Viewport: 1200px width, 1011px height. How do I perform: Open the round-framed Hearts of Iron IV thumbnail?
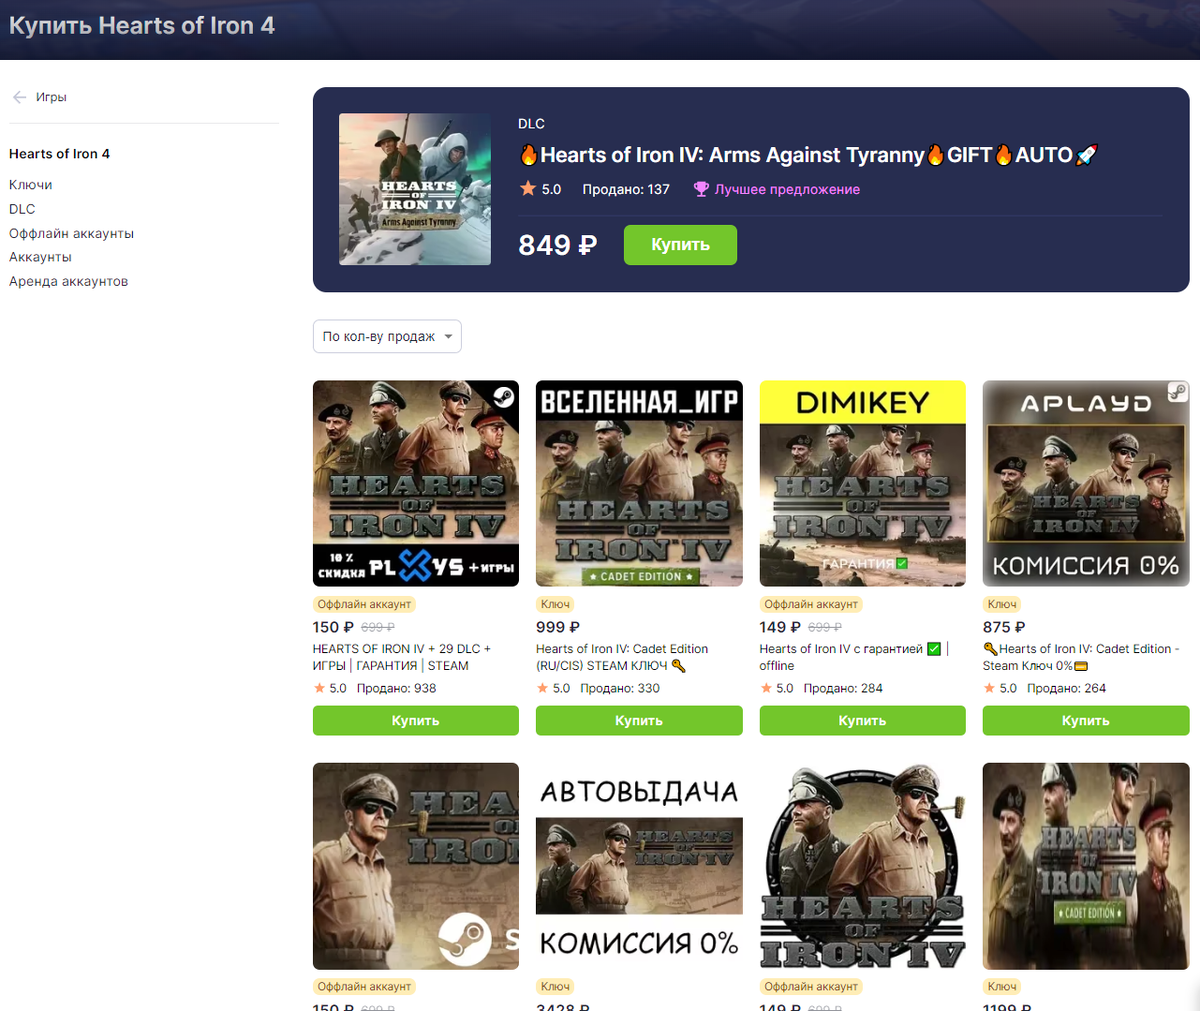click(x=862, y=866)
